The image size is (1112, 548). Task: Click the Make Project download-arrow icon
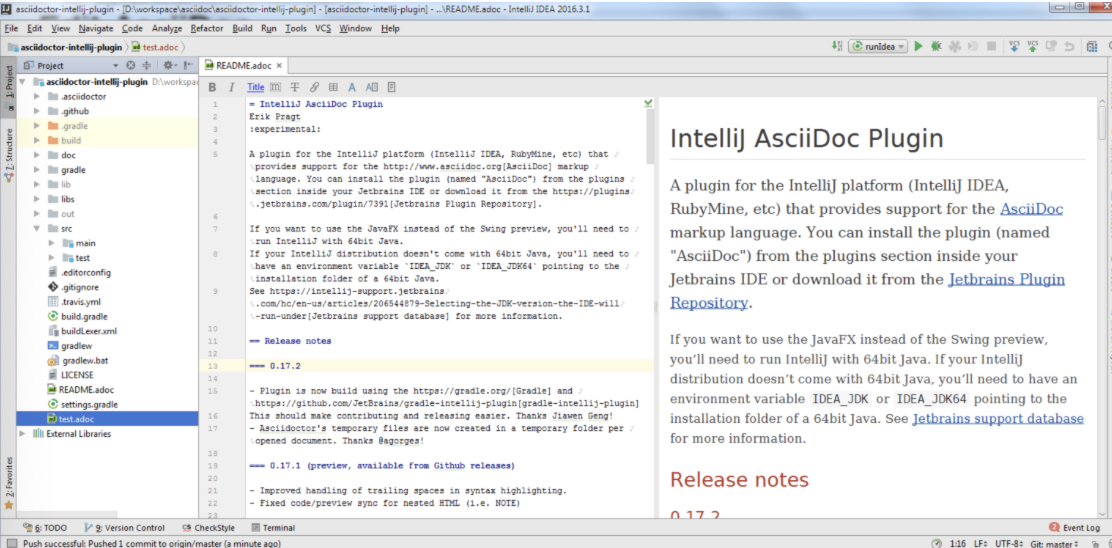tap(836, 46)
